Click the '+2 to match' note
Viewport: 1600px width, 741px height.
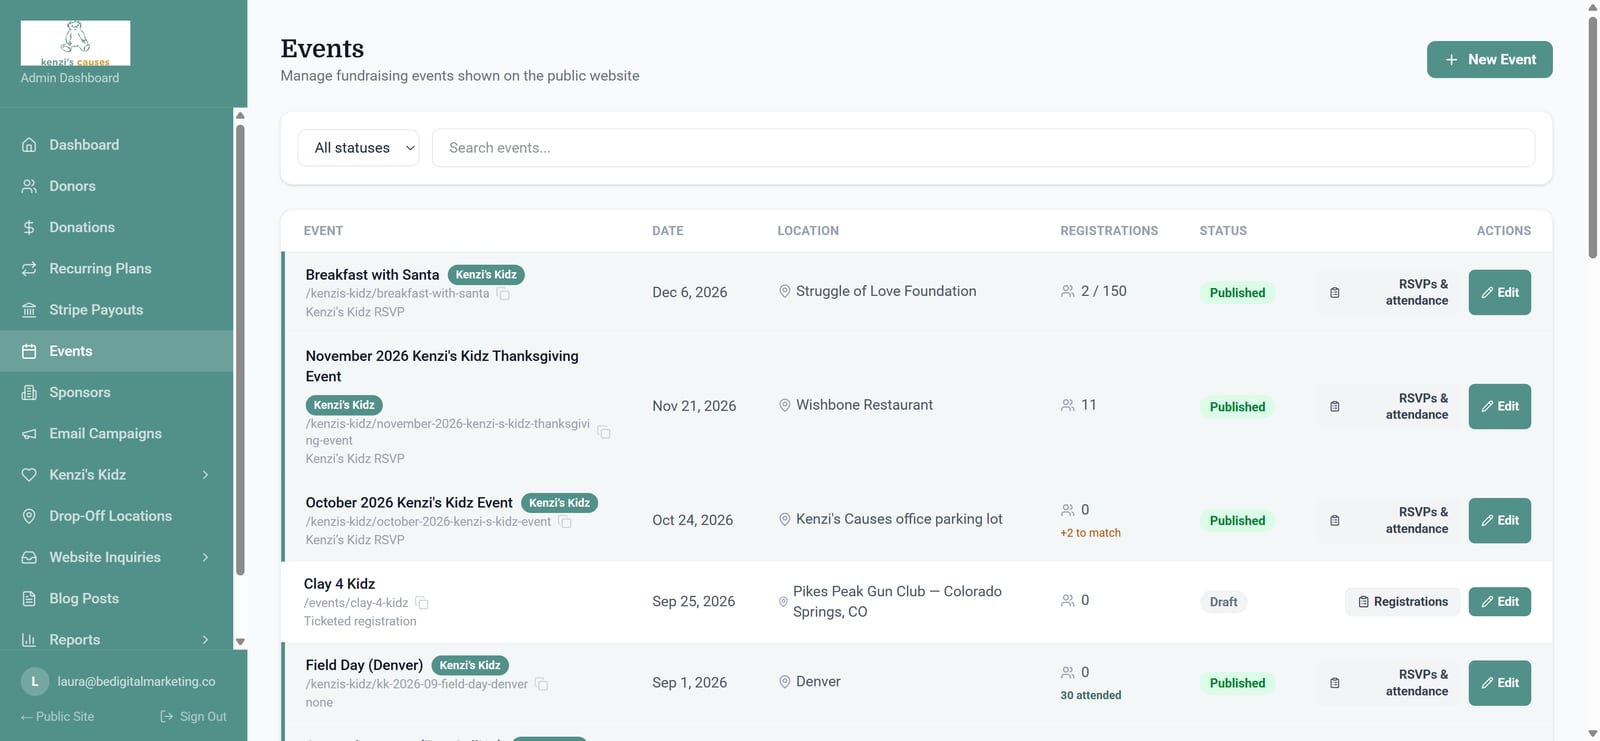click(1090, 533)
